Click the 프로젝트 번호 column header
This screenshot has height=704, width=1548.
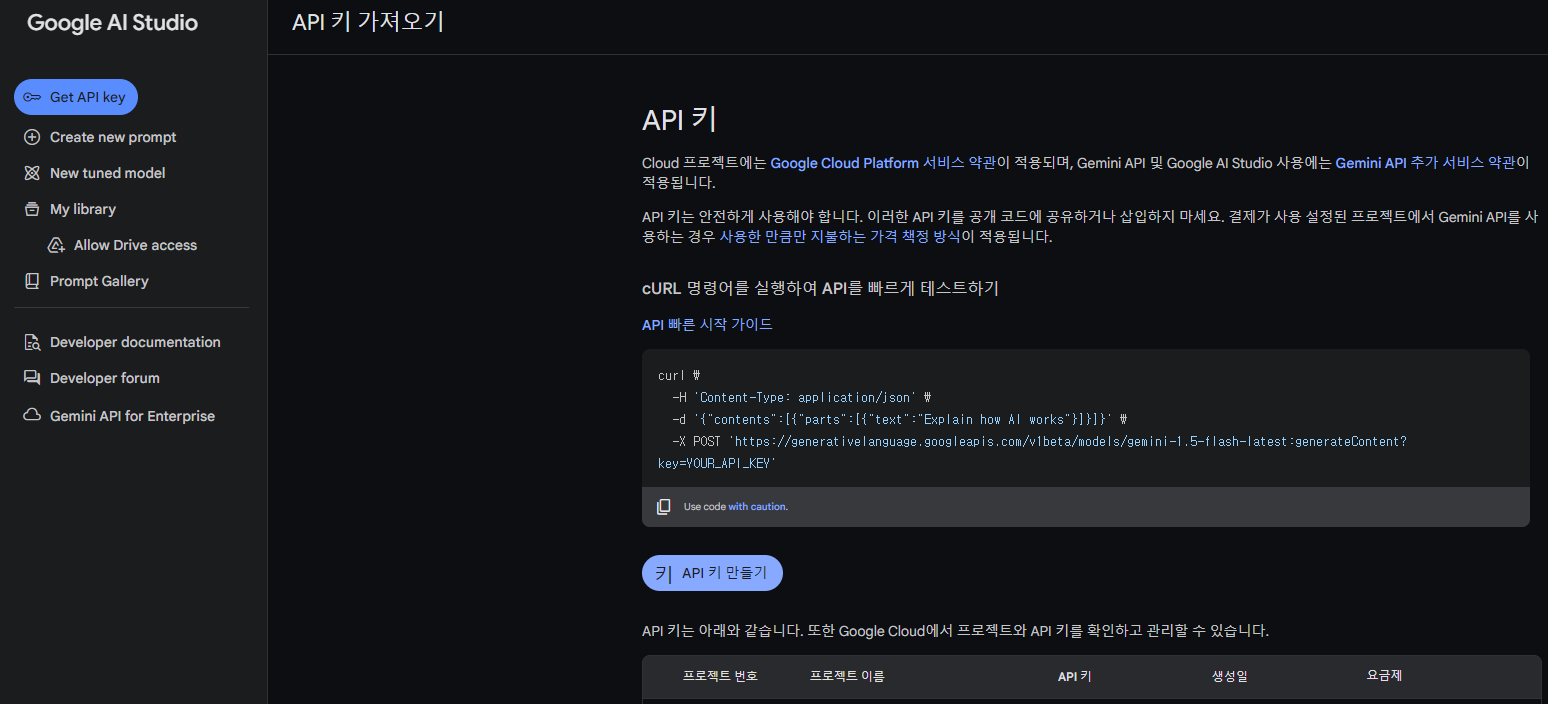point(720,676)
